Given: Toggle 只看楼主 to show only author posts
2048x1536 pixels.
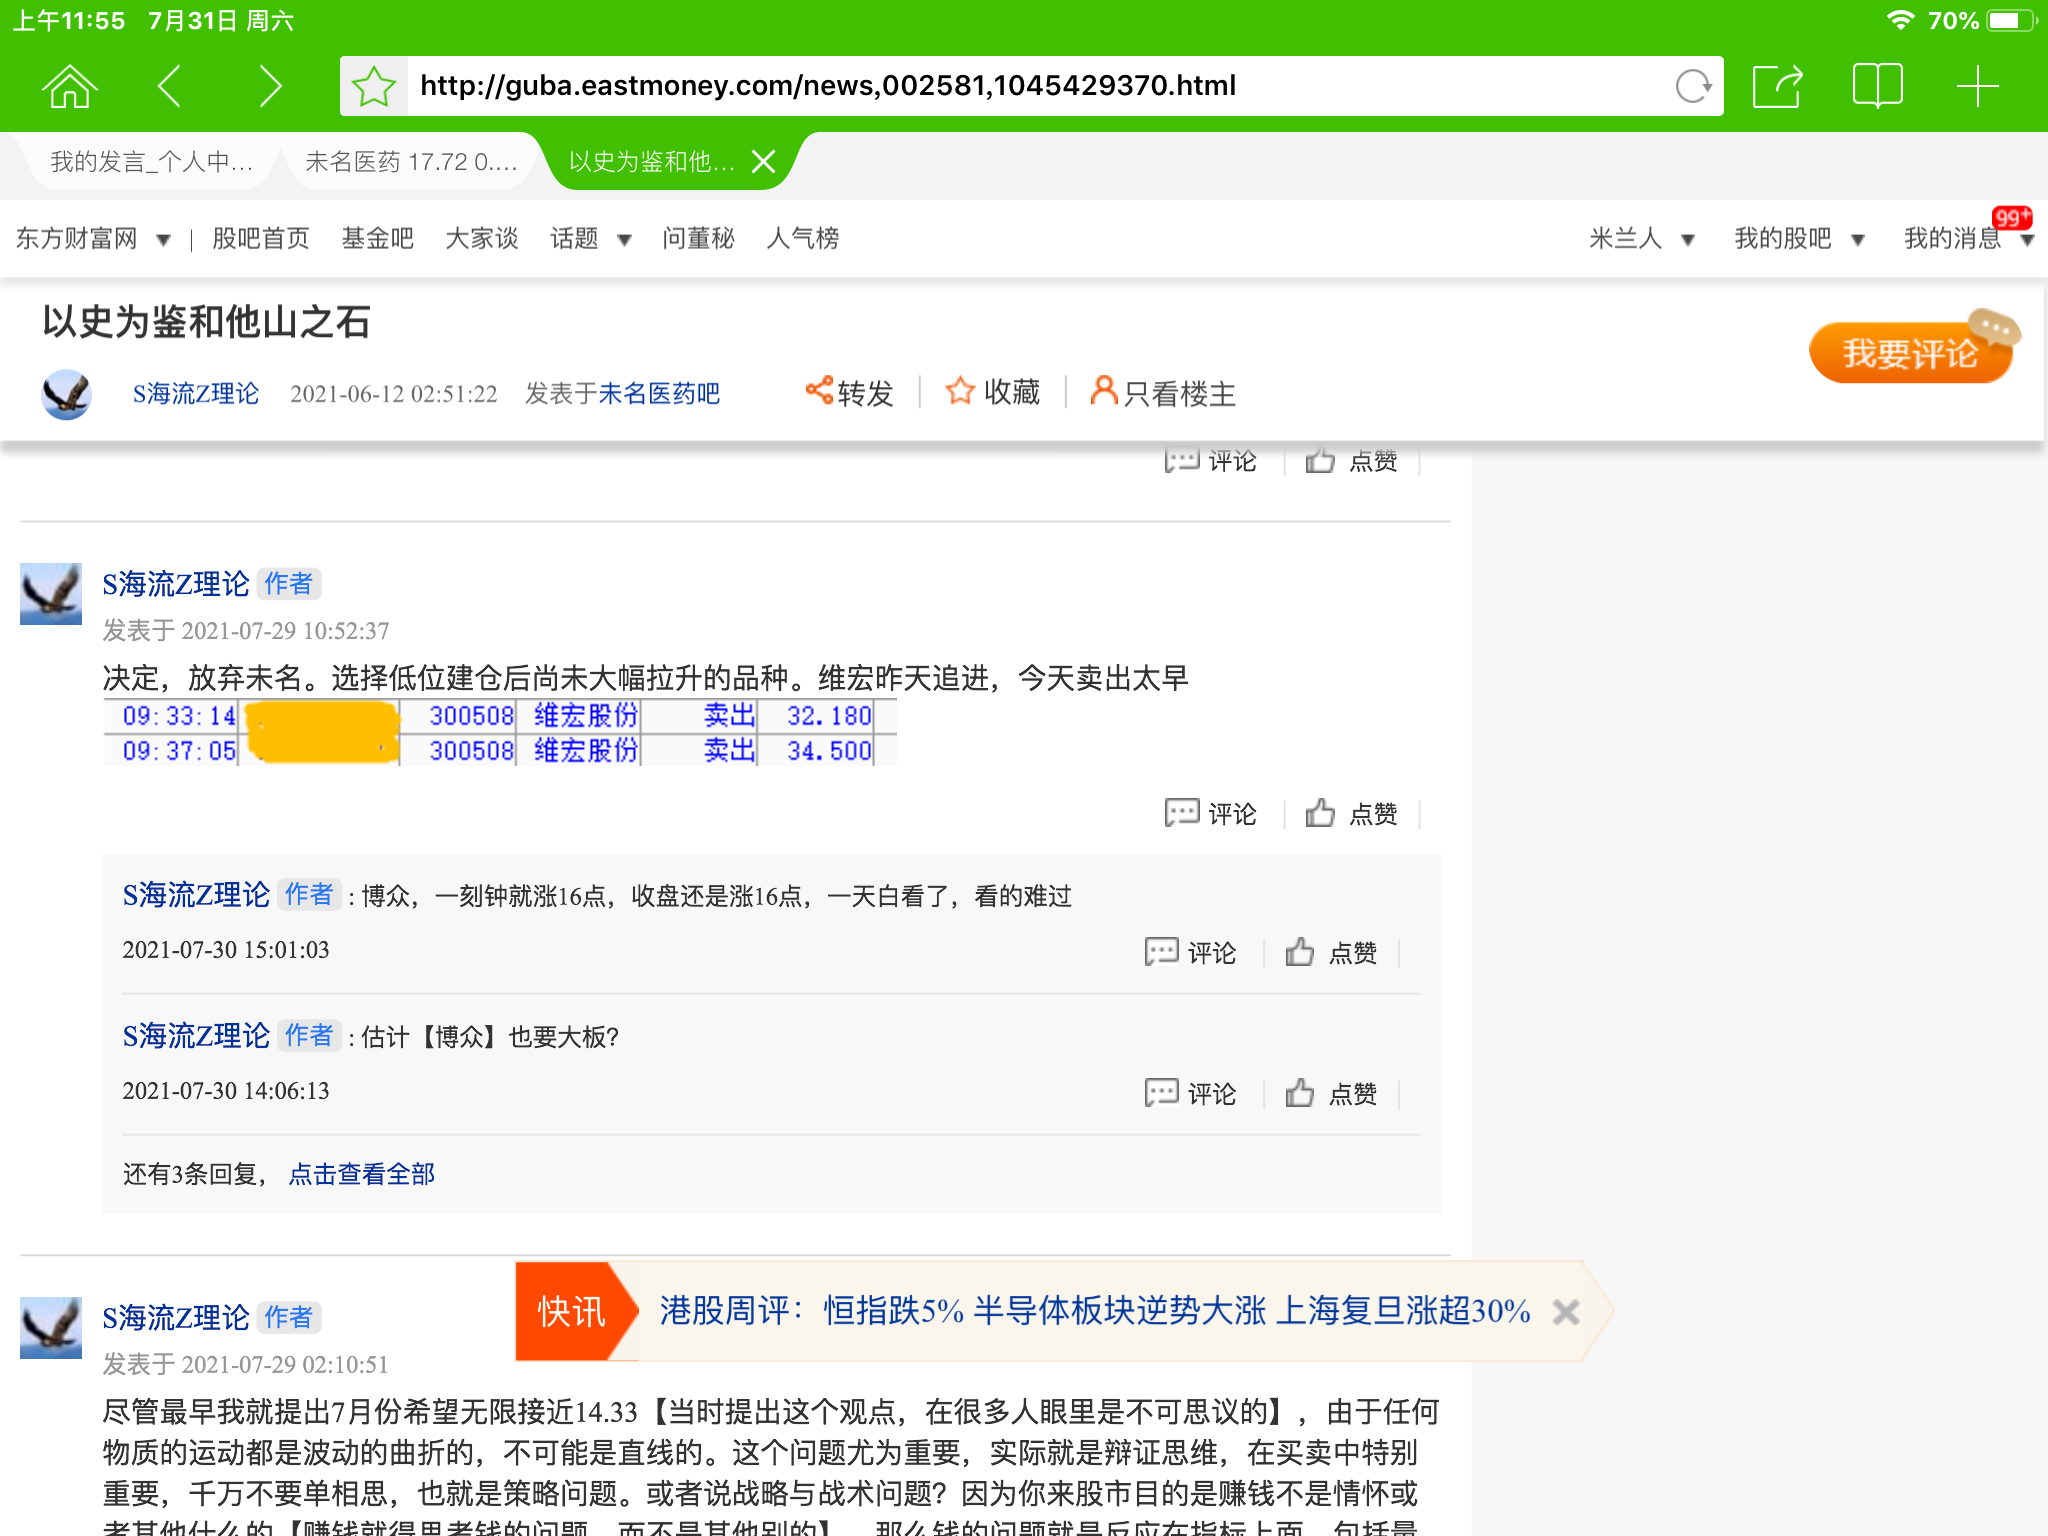Looking at the screenshot, I should pos(1163,392).
